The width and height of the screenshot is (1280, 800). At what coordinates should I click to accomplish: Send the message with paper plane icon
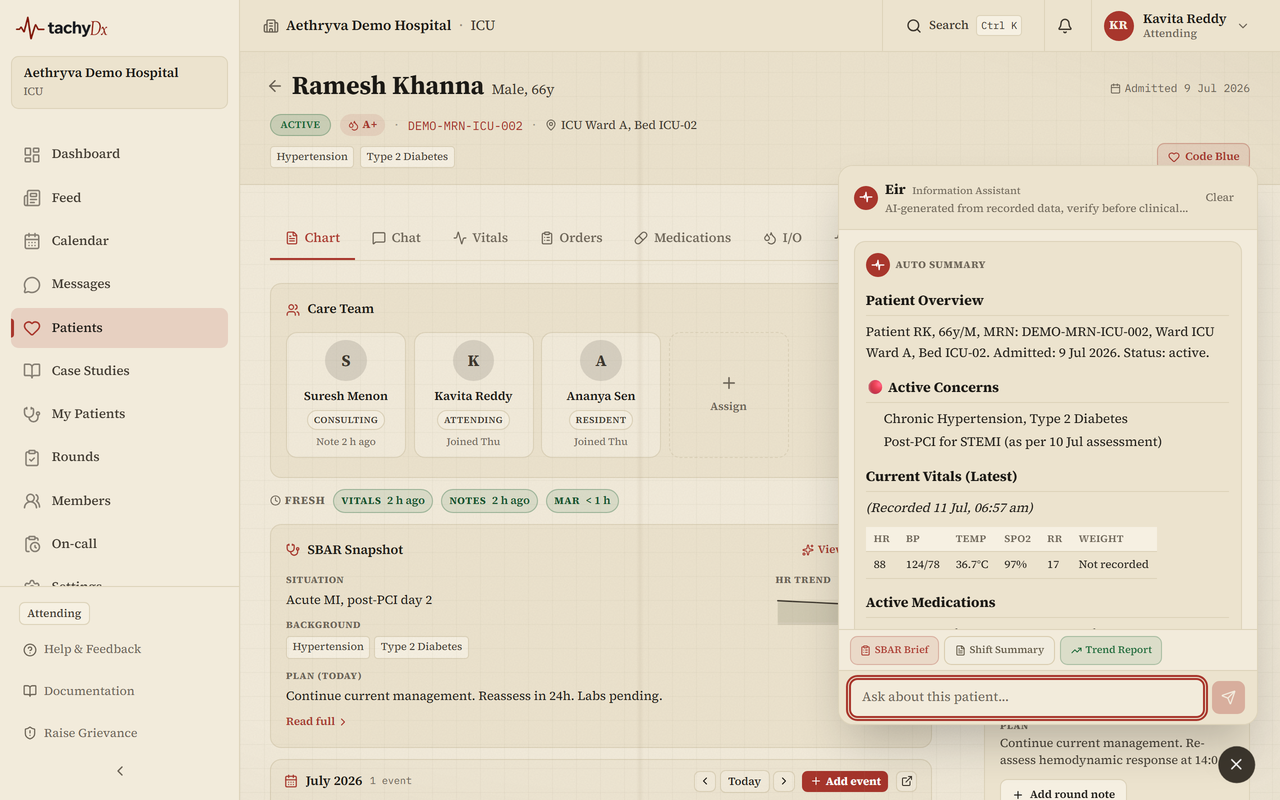tap(1228, 697)
